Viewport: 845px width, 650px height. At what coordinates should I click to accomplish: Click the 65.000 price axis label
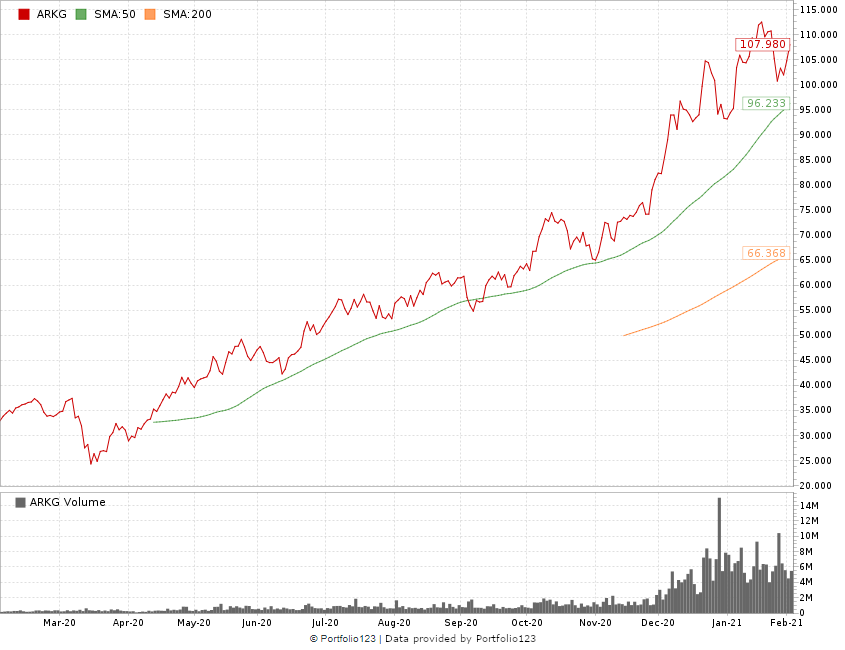tap(816, 260)
